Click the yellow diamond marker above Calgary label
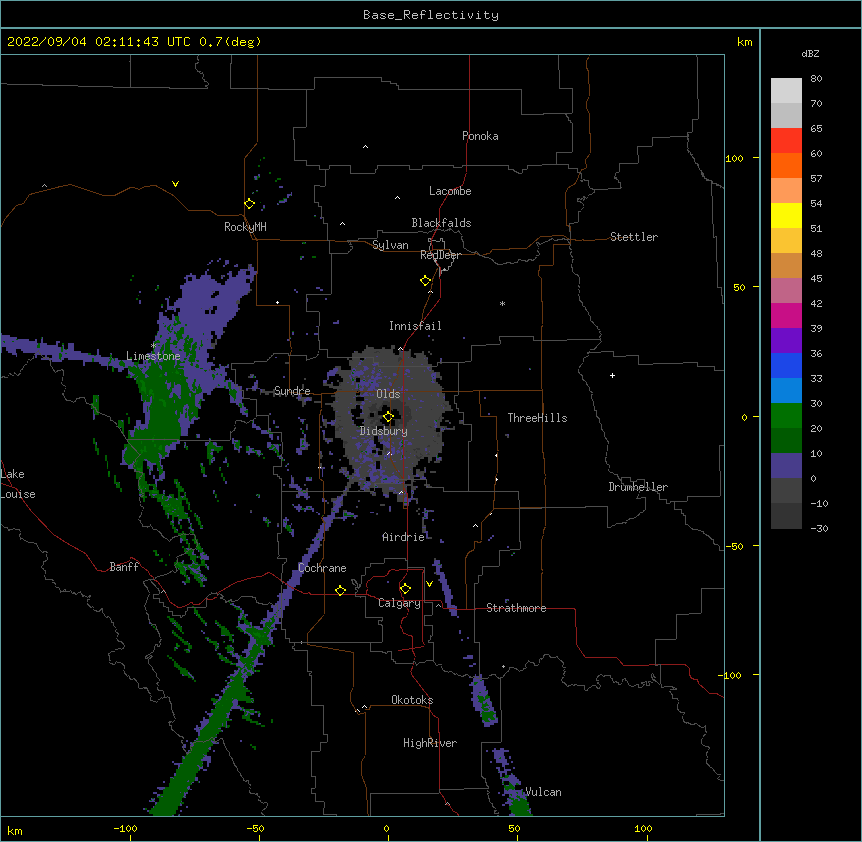 click(405, 589)
